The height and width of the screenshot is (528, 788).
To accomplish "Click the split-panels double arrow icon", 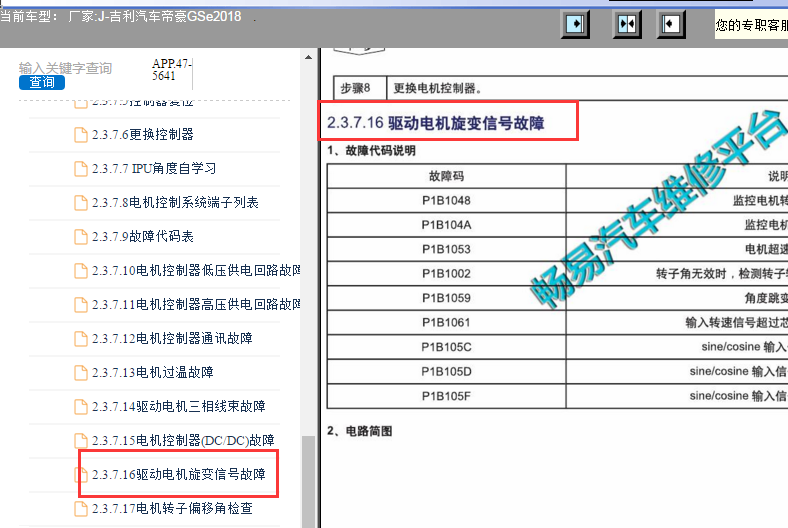I will pos(627,24).
